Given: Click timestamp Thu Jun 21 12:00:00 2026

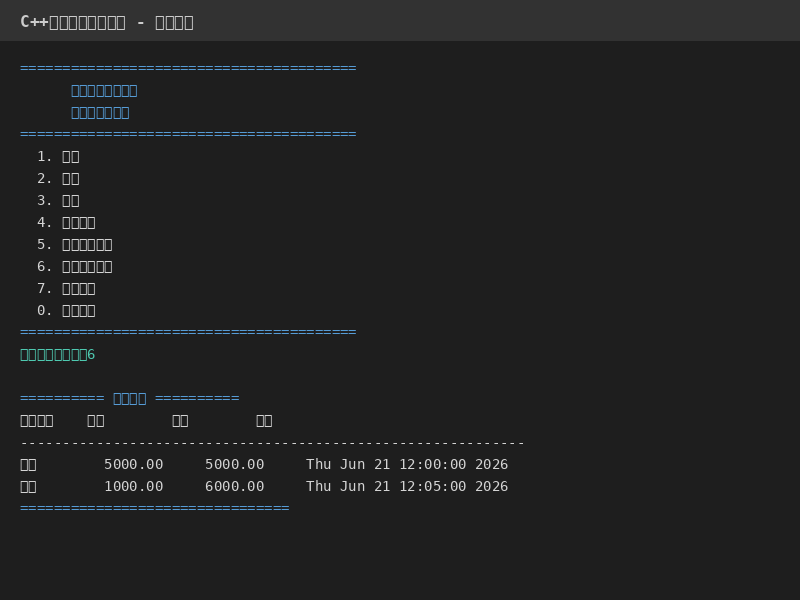Looking at the screenshot, I should (407, 464).
